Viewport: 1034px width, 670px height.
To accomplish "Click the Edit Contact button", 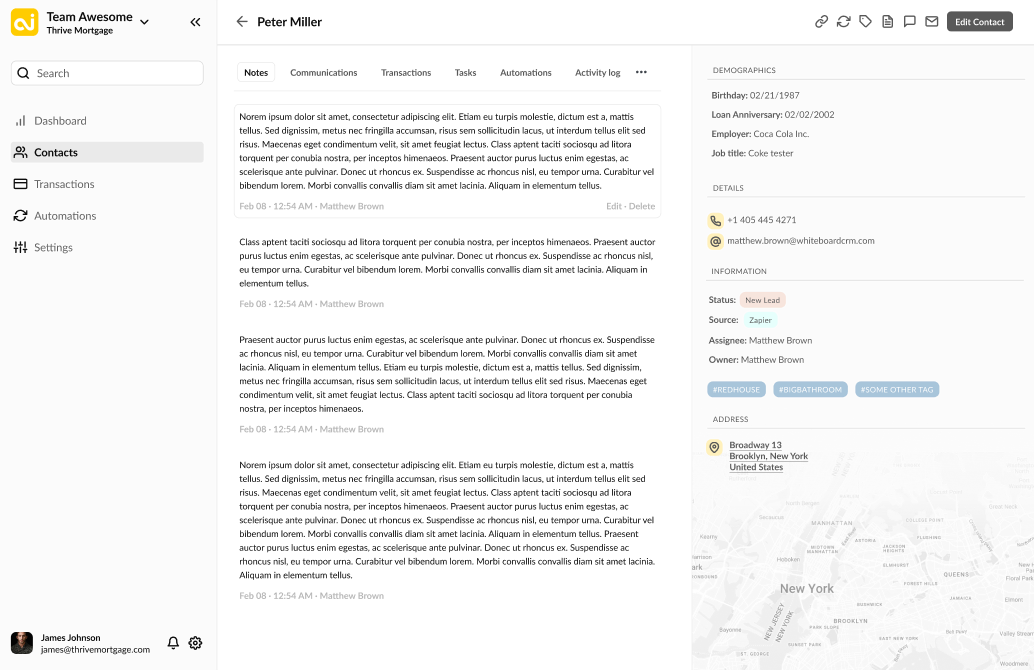I will pos(979,22).
